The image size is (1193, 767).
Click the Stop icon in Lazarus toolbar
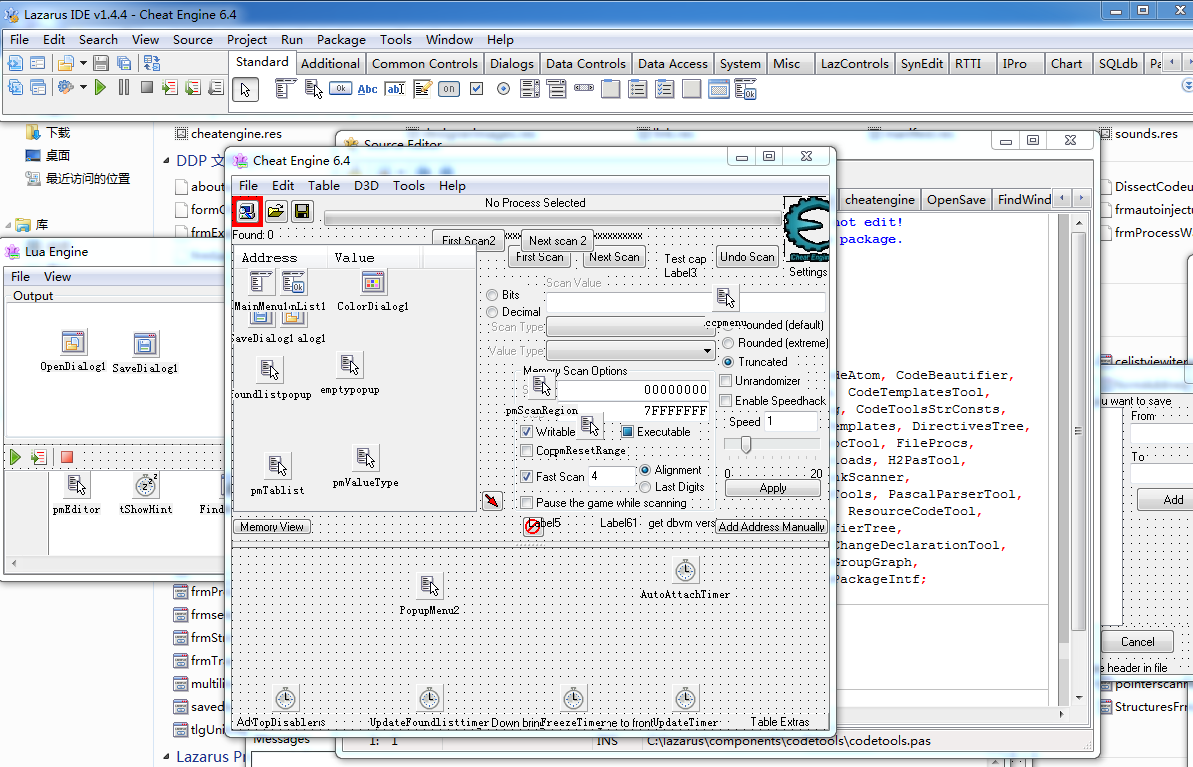point(147,88)
